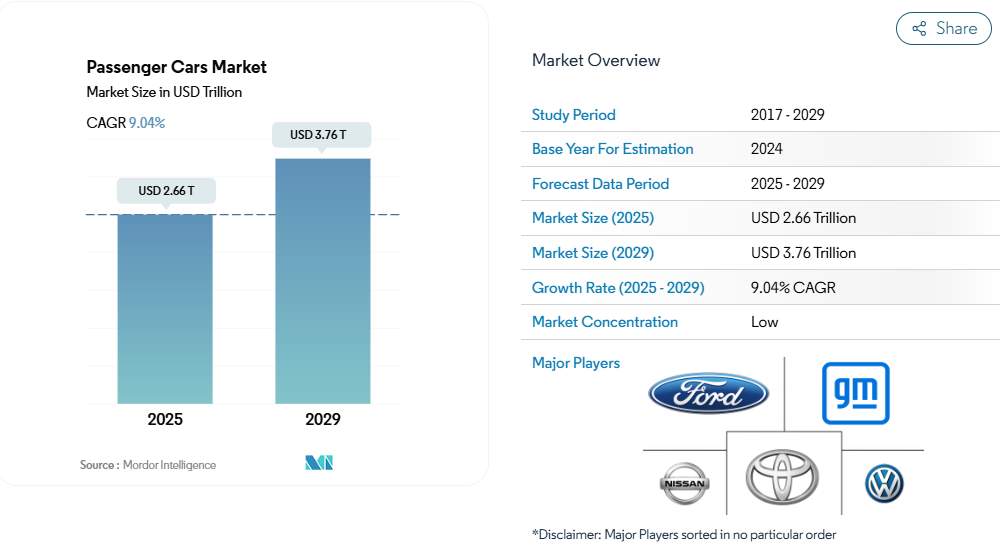
Task: Click the 2025 market size bar
Action: (165, 308)
